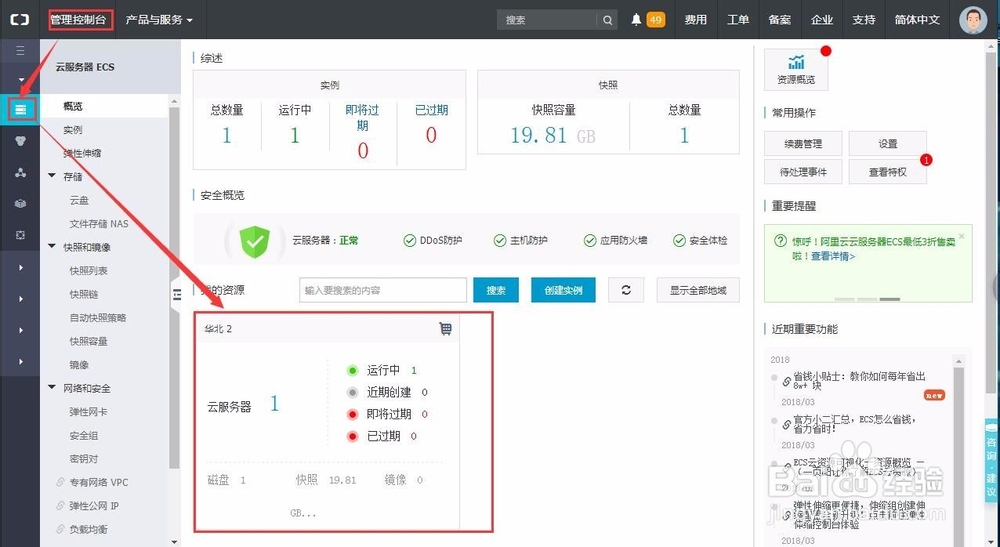
Task: Click the 设置 button
Action: pyautogui.click(x=887, y=144)
